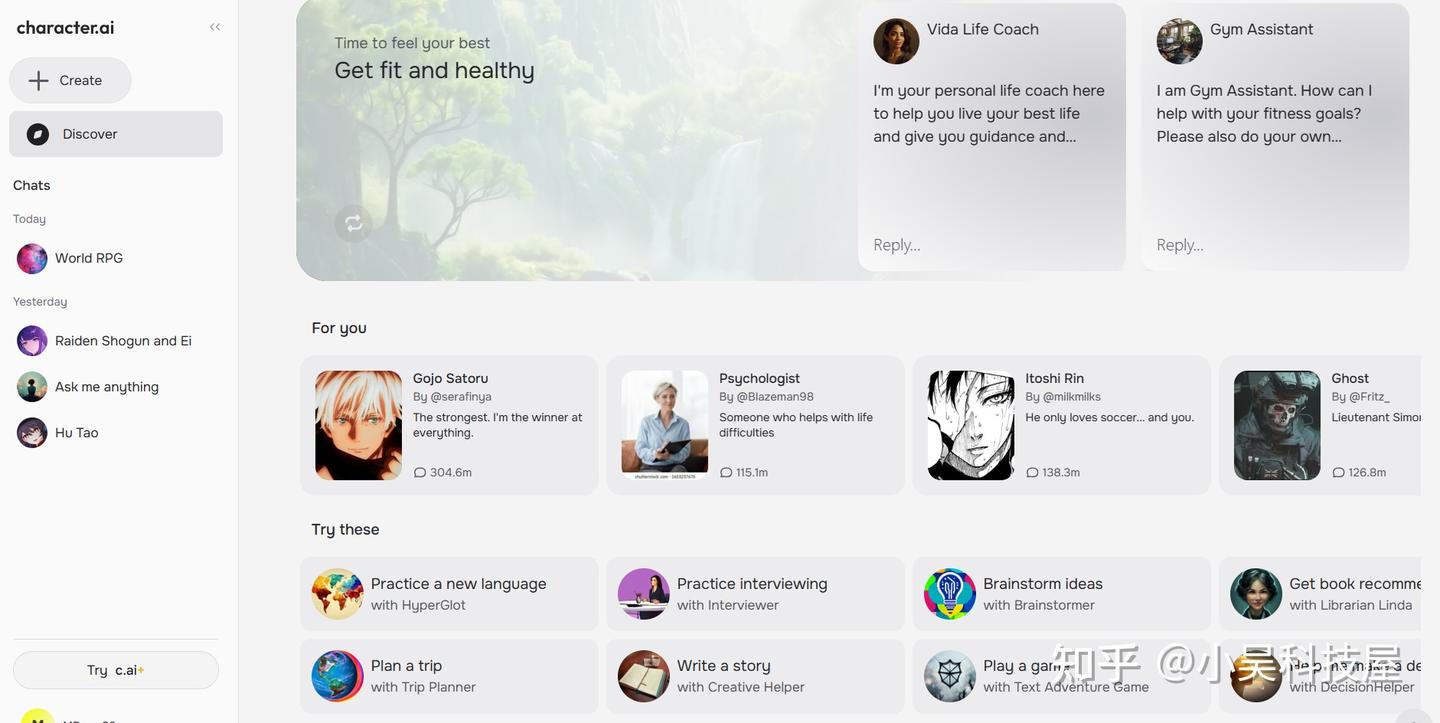This screenshot has width=1440, height=723.
Task: Select the Trip Planner globe icon
Action: point(337,676)
